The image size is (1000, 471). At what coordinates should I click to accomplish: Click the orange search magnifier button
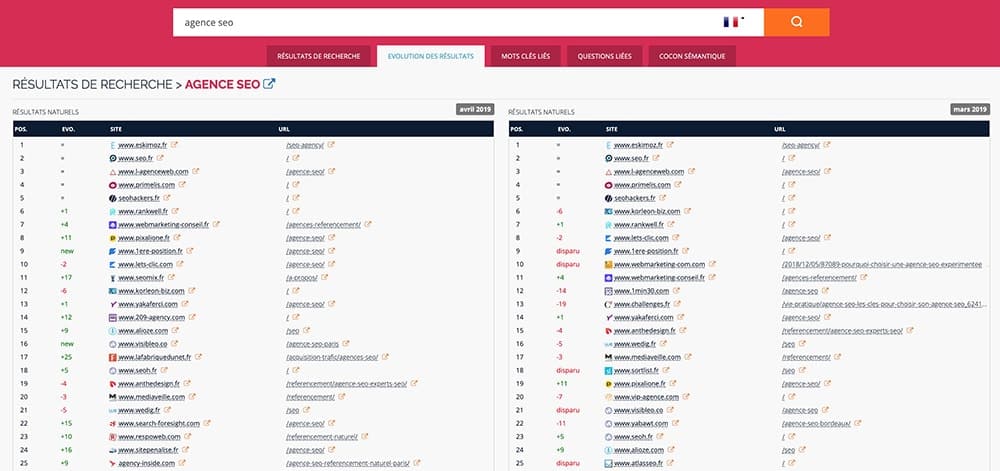pos(797,22)
